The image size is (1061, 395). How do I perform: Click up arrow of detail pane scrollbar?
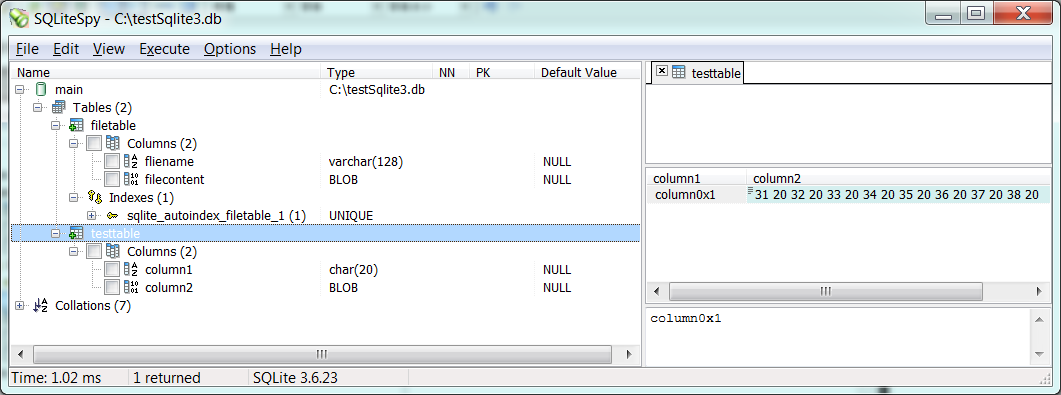tap(1040, 319)
